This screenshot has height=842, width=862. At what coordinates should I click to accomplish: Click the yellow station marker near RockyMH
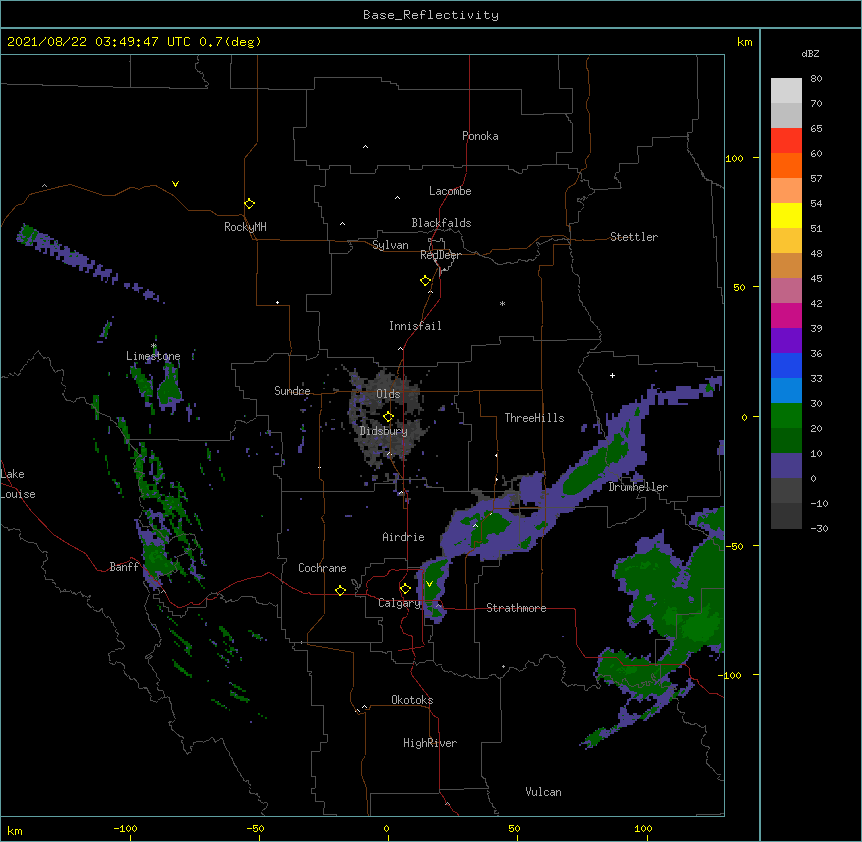pos(249,203)
